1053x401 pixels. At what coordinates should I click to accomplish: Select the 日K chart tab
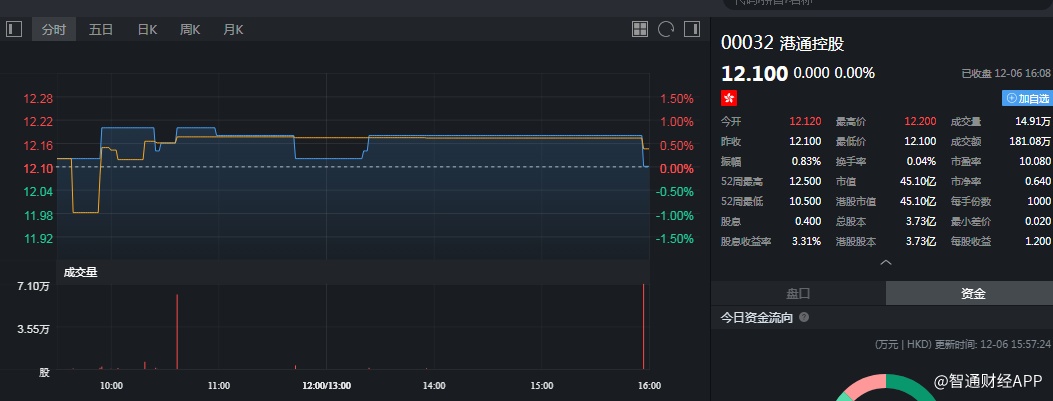click(x=147, y=30)
